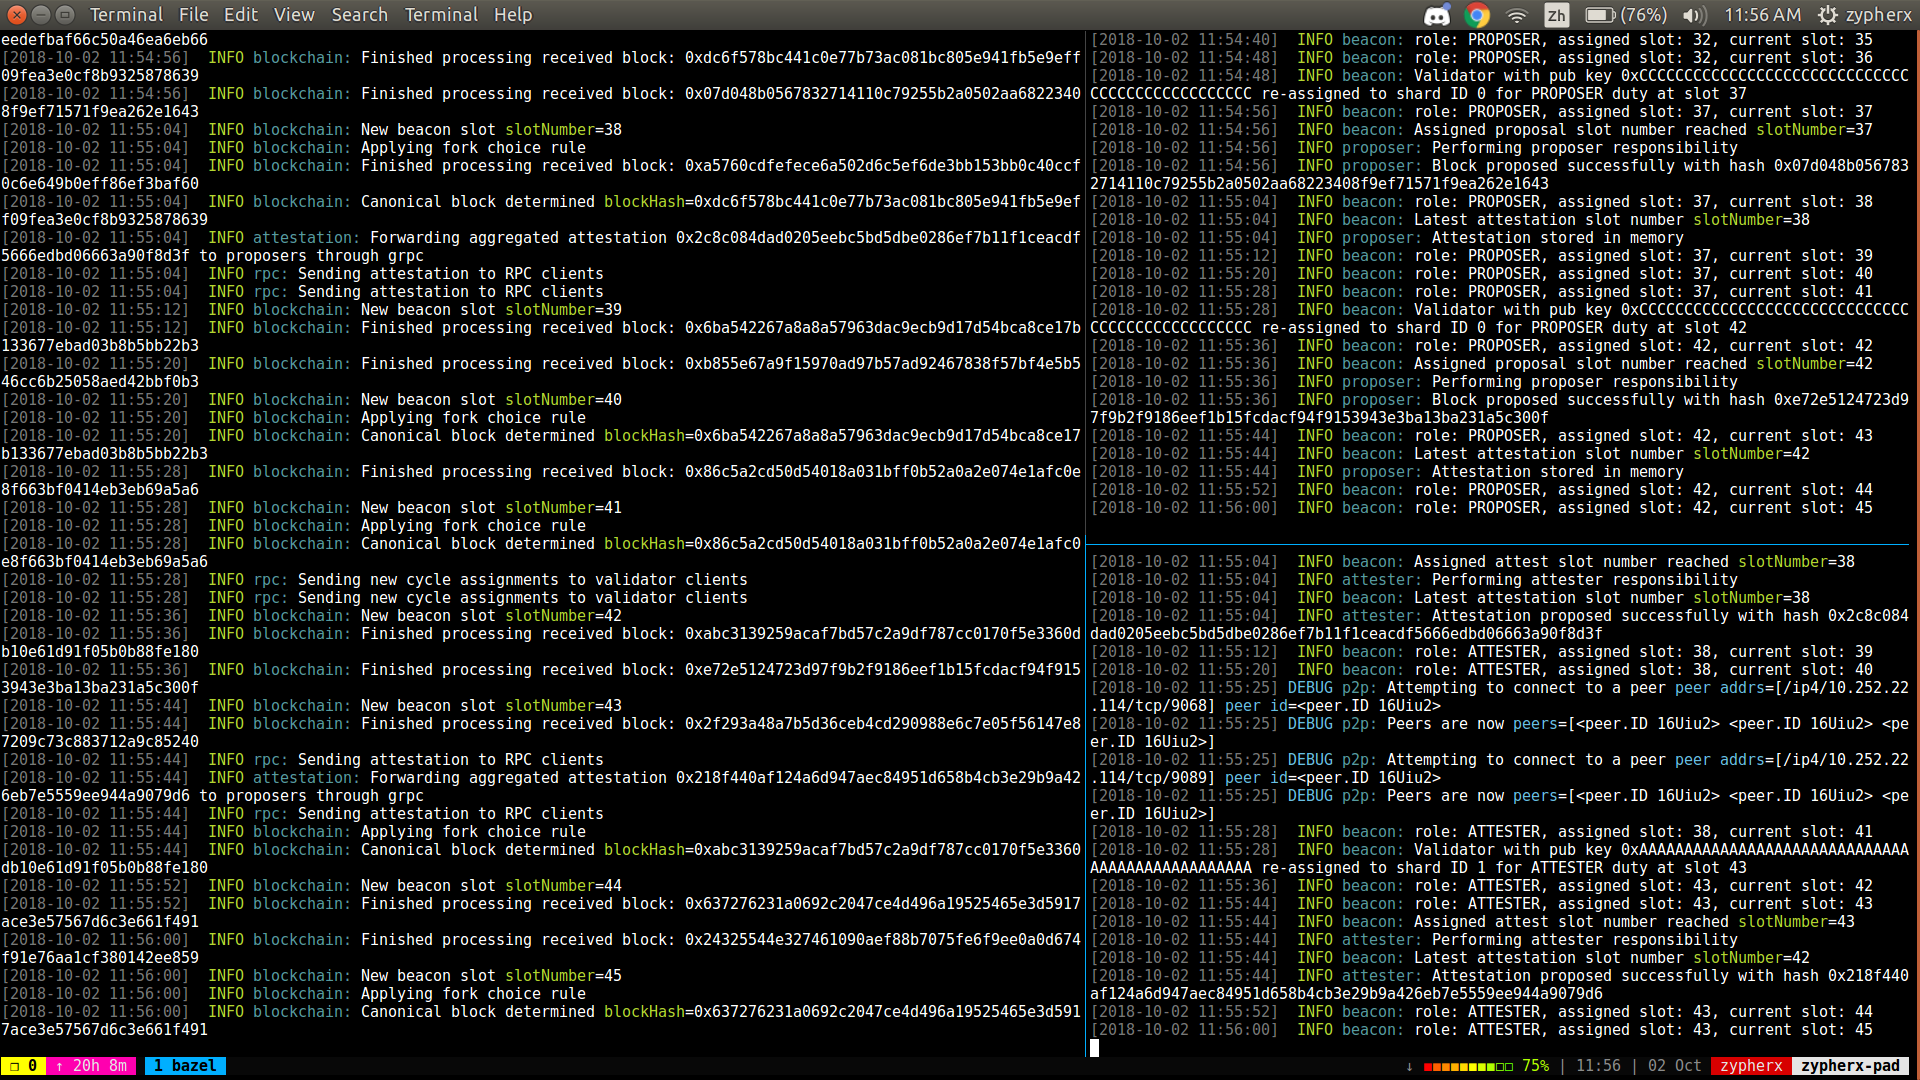Open the Help menu
This screenshot has width=1920, height=1080.
pyautogui.click(x=513, y=15)
